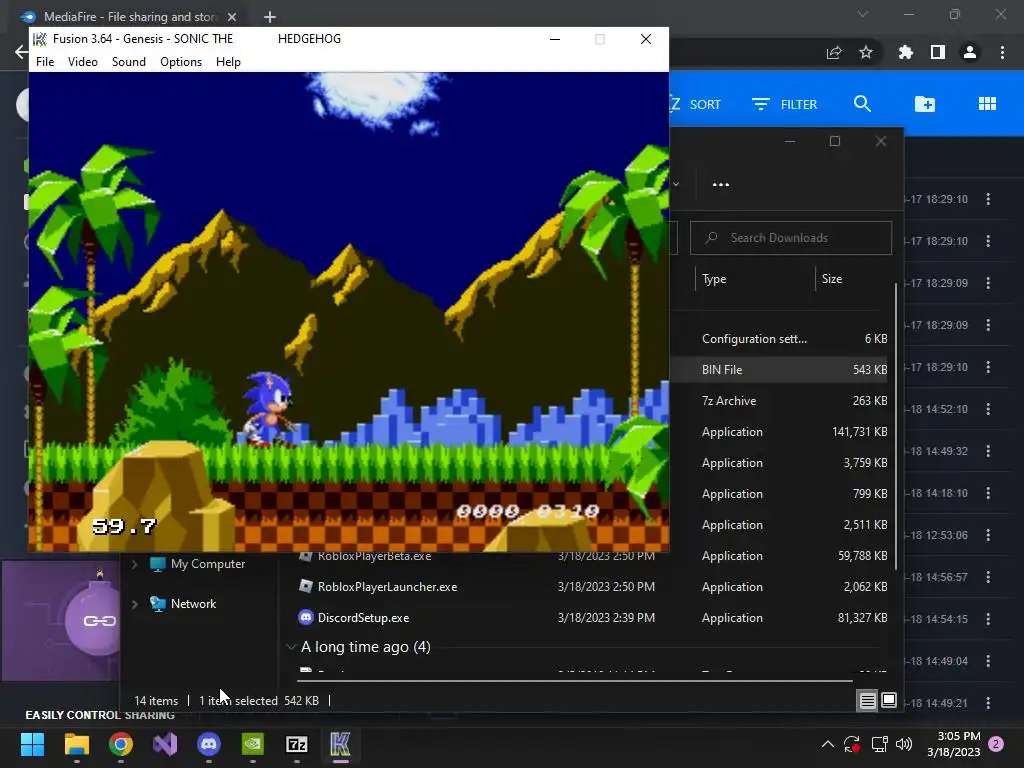
Task: Open a new Chrome tab
Action: (x=270, y=16)
